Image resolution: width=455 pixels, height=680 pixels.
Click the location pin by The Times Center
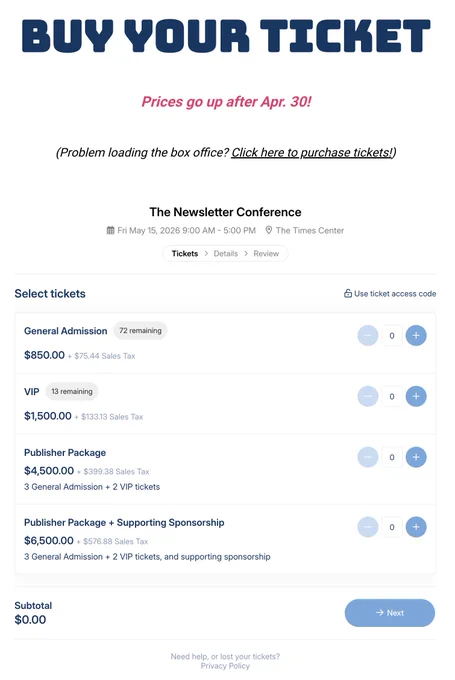pos(268,230)
